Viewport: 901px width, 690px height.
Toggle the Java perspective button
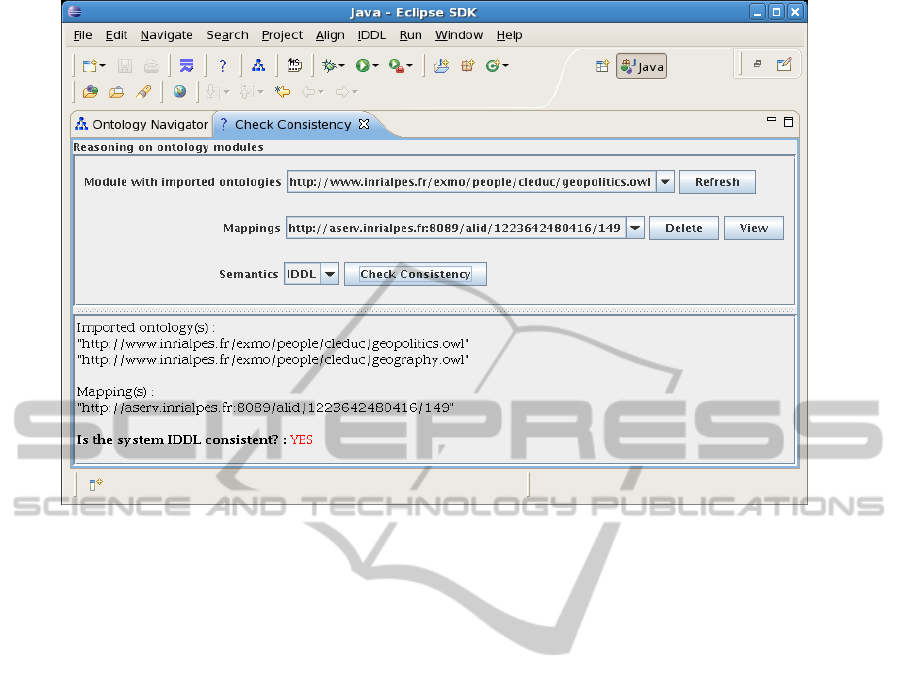pyautogui.click(x=641, y=66)
